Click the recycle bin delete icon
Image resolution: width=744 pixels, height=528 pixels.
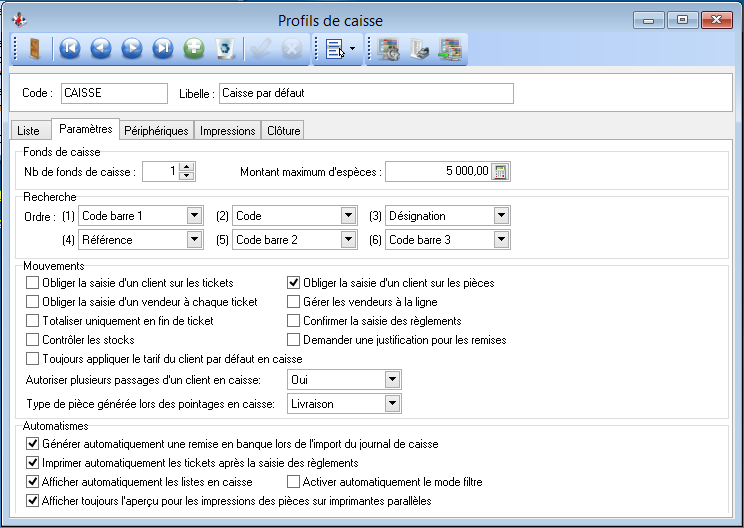(x=225, y=48)
